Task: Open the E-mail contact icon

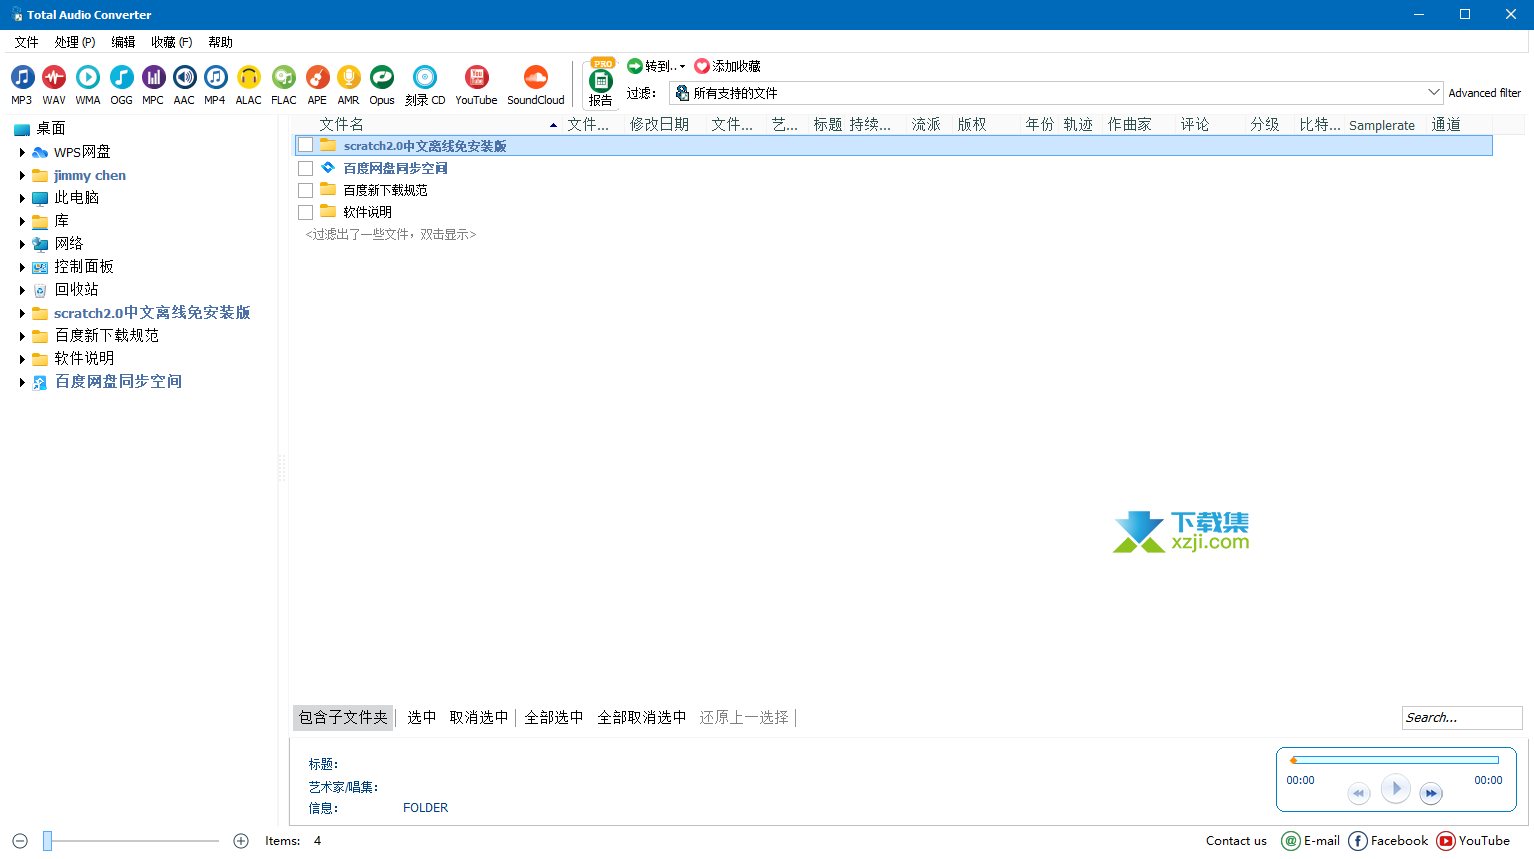Action: [x=1291, y=841]
